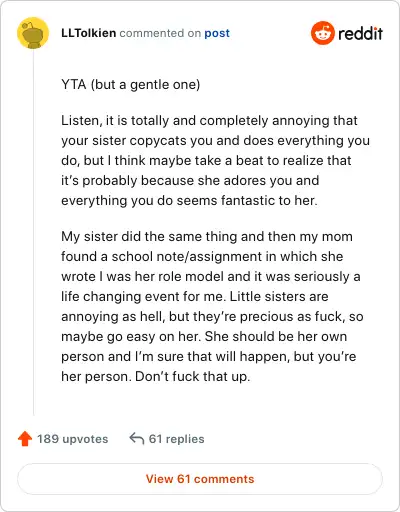Follow the blue "post" link

click(x=217, y=33)
